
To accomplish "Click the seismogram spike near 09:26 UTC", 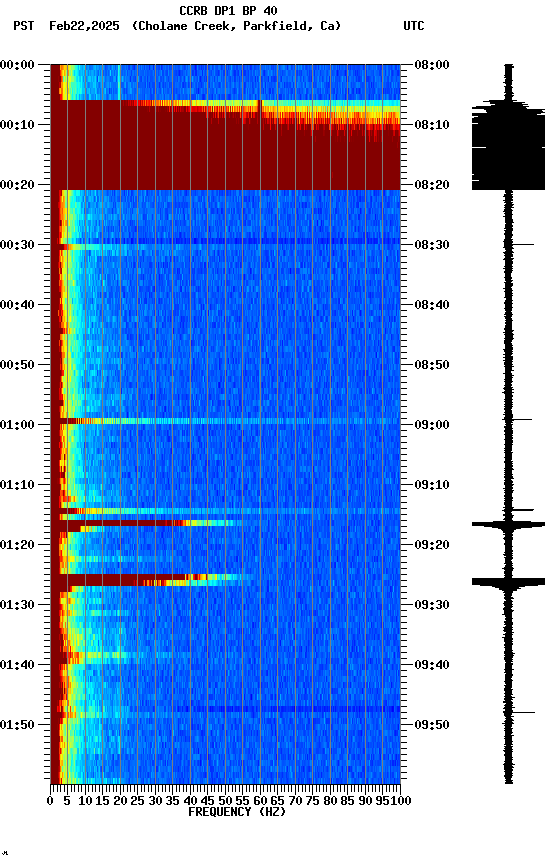I will (508, 582).
